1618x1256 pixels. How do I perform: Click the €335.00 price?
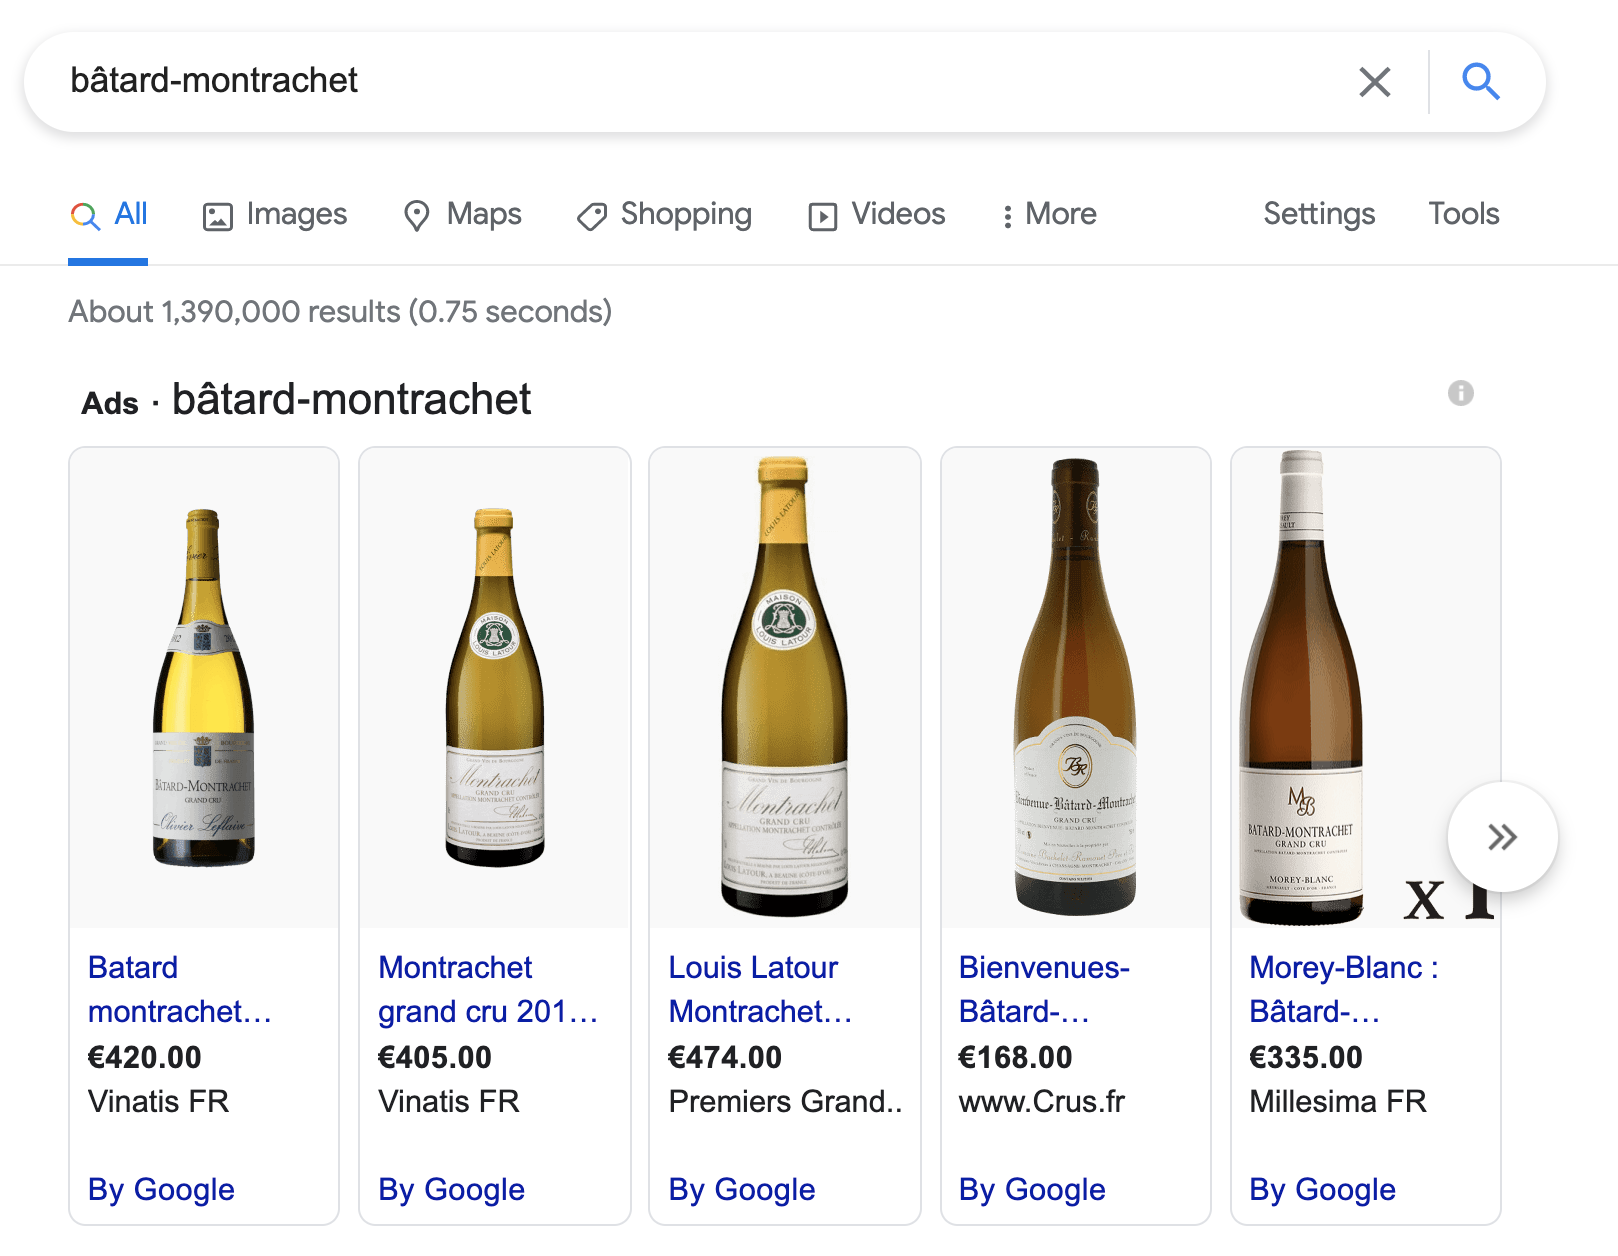click(x=1306, y=1057)
